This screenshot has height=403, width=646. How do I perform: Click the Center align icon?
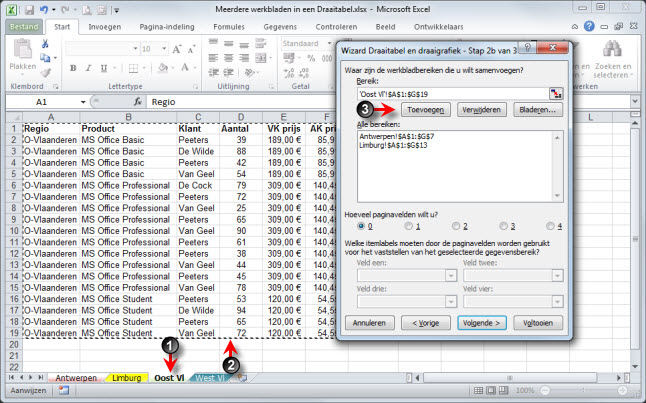[x=229, y=59]
